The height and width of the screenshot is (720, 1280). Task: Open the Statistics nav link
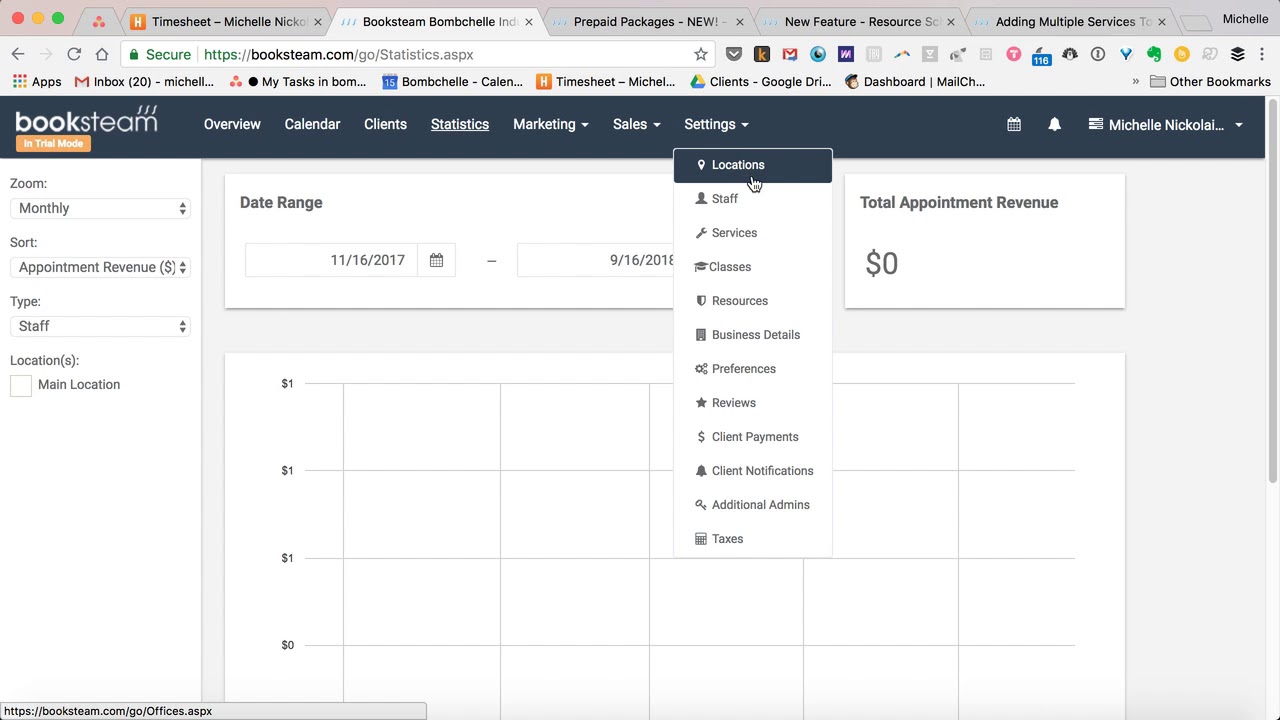coord(460,124)
